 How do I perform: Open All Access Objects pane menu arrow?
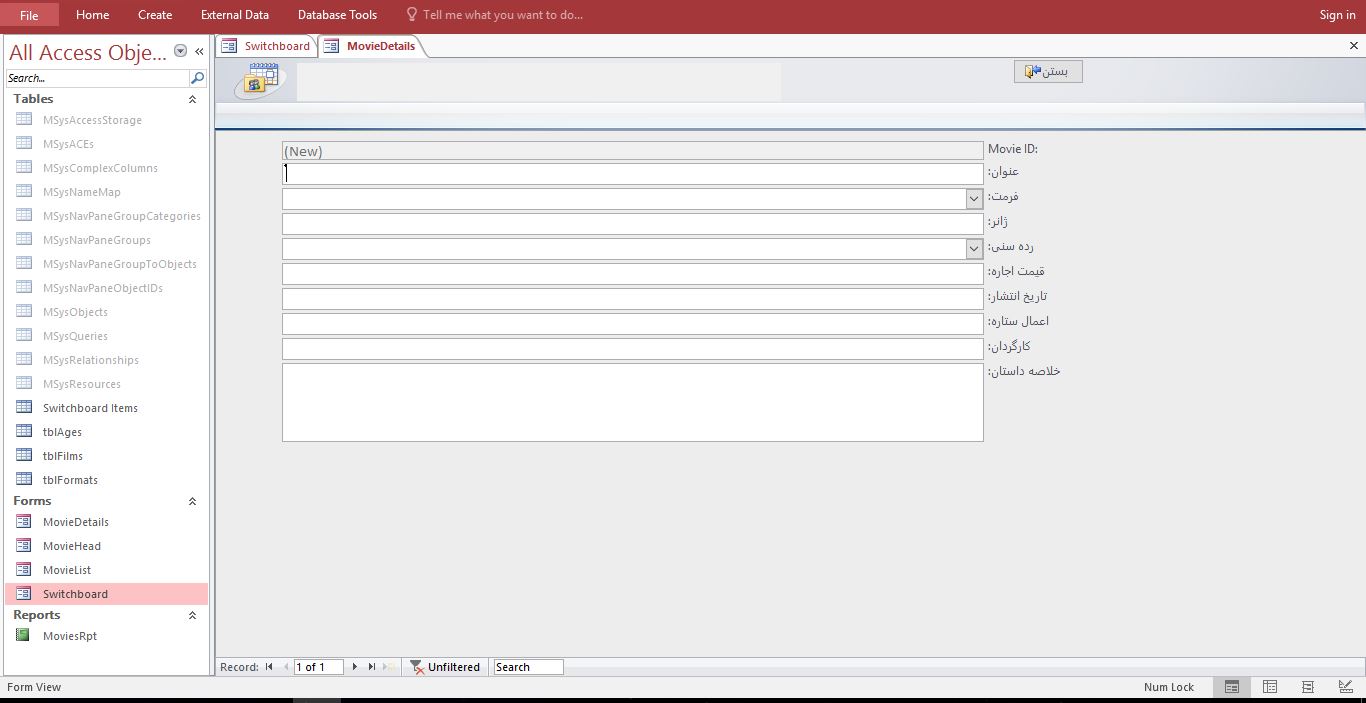click(180, 52)
